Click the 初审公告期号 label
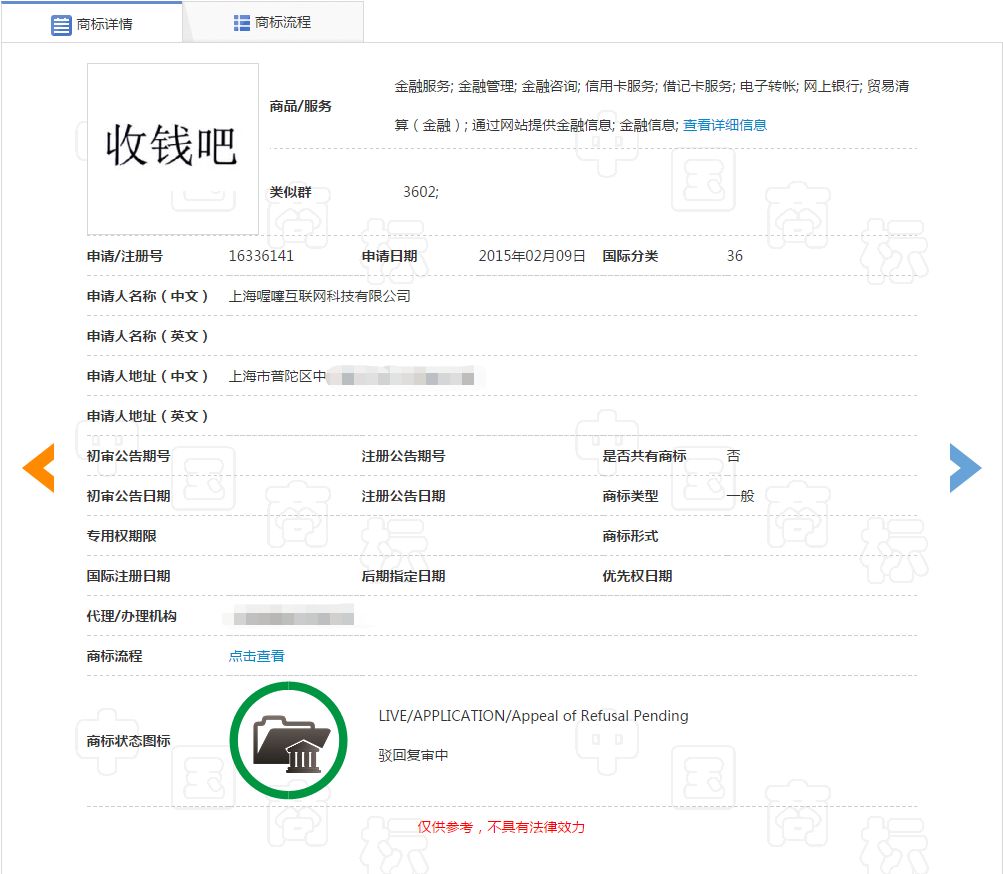This screenshot has height=874, width=1003. 129,456
